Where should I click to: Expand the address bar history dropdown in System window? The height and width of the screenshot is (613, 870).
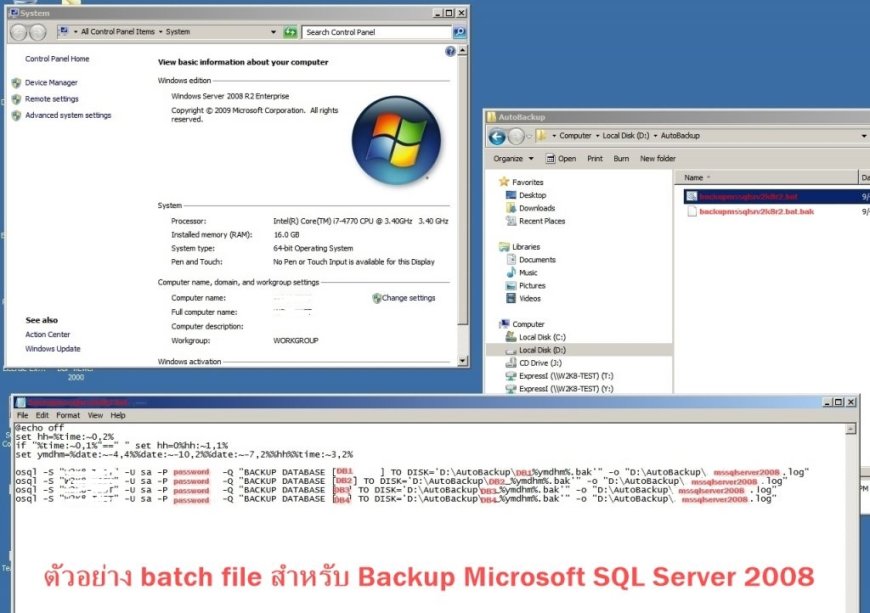pos(274,32)
